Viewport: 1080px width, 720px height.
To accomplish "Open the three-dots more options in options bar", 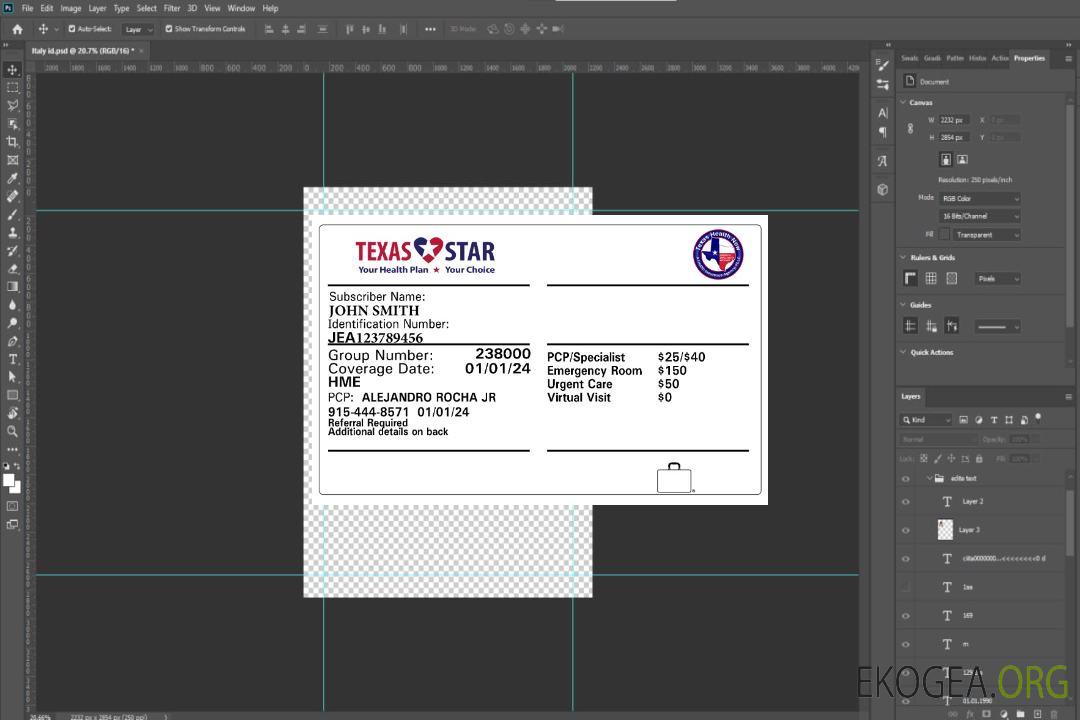I will click(x=430, y=29).
